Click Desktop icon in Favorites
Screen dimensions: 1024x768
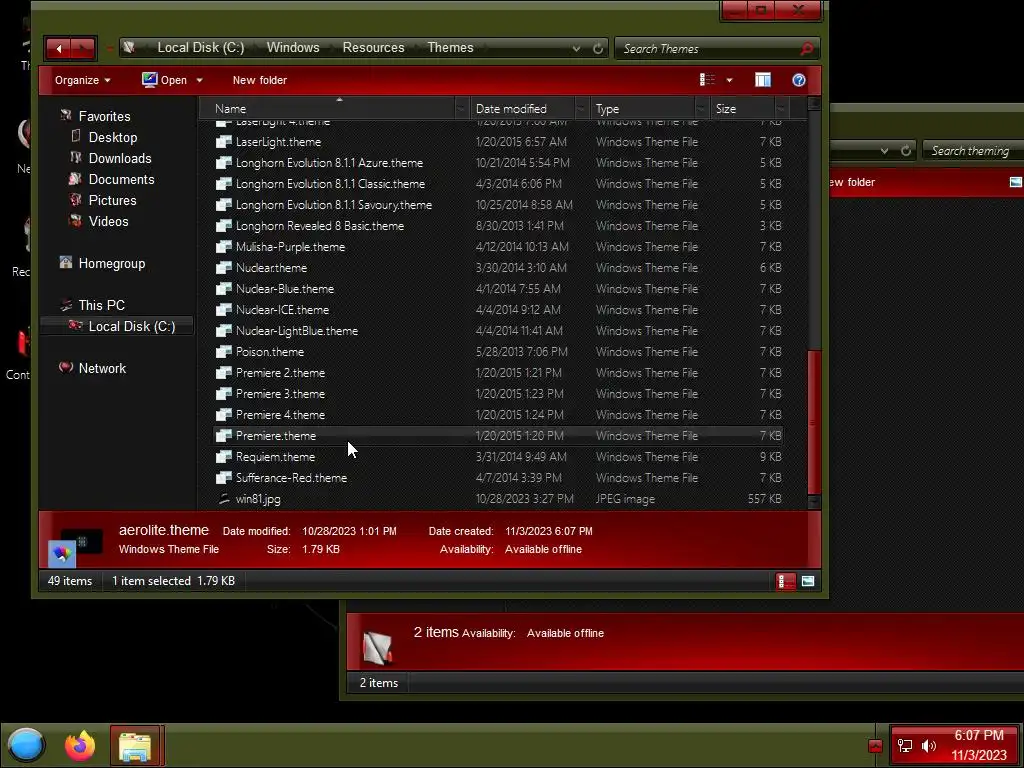(x=76, y=136)
